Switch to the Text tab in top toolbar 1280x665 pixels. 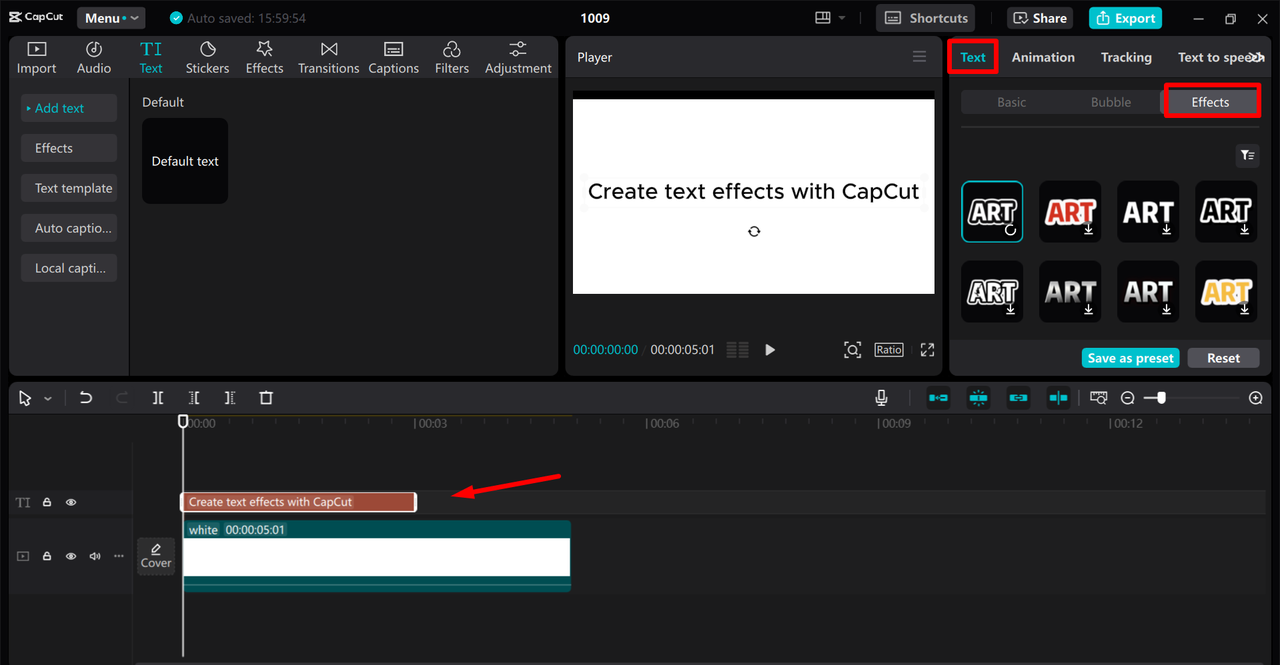pyautogui.click(x=151, y=58)
